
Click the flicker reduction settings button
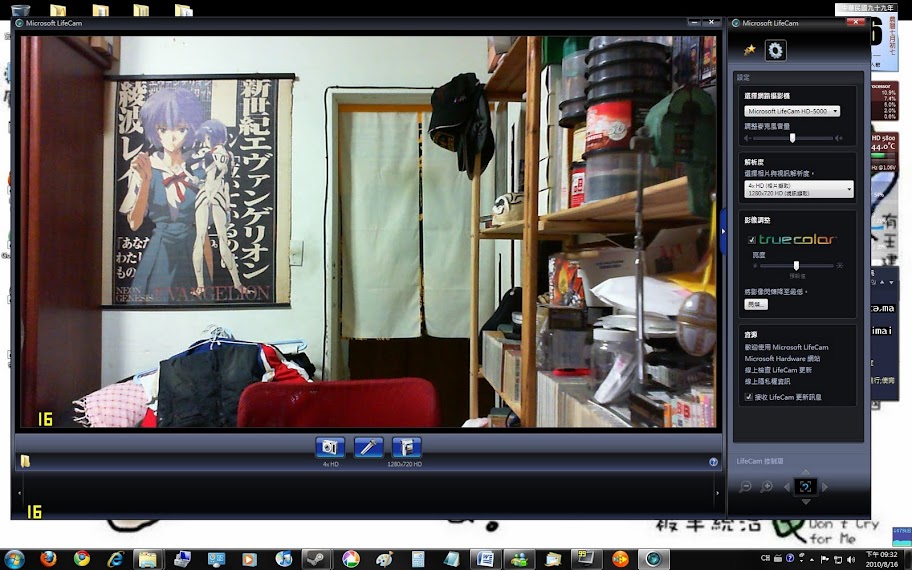click(756, 304)
